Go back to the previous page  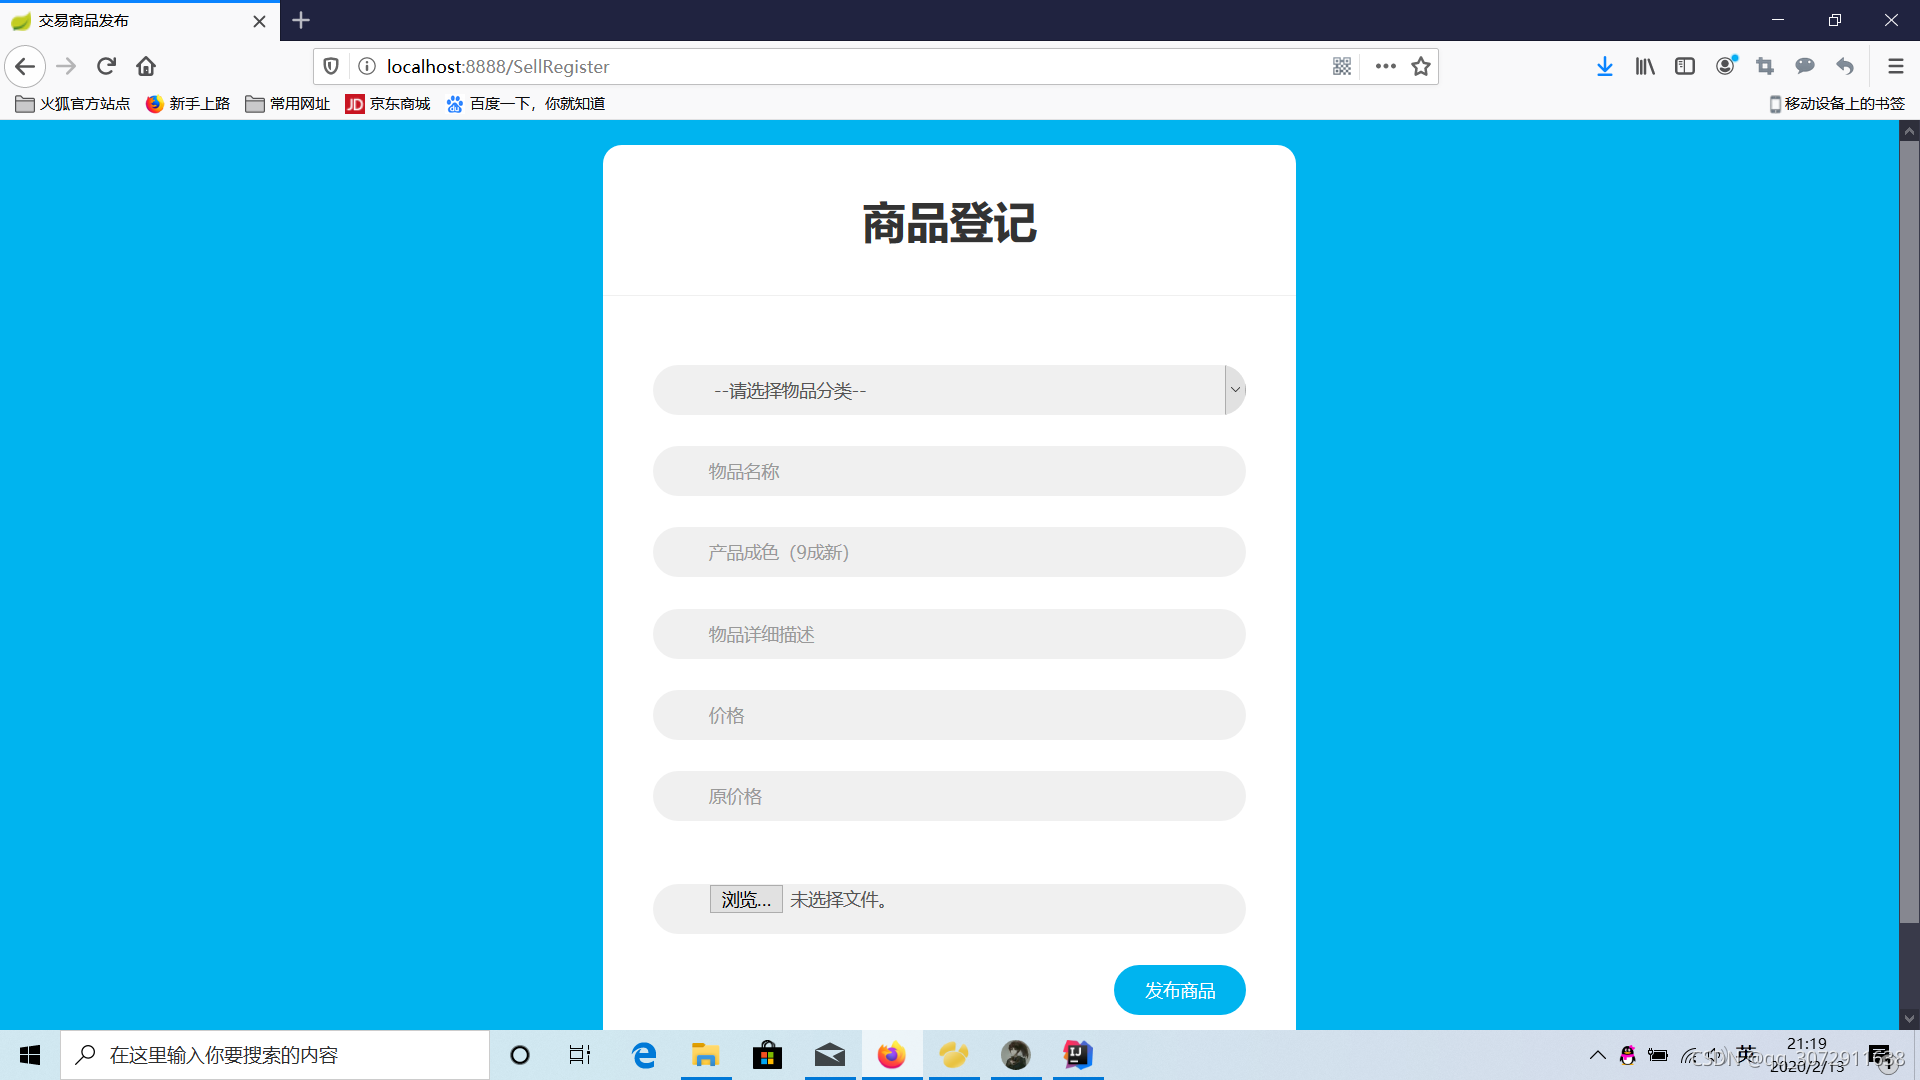click(x=25, y=66)
